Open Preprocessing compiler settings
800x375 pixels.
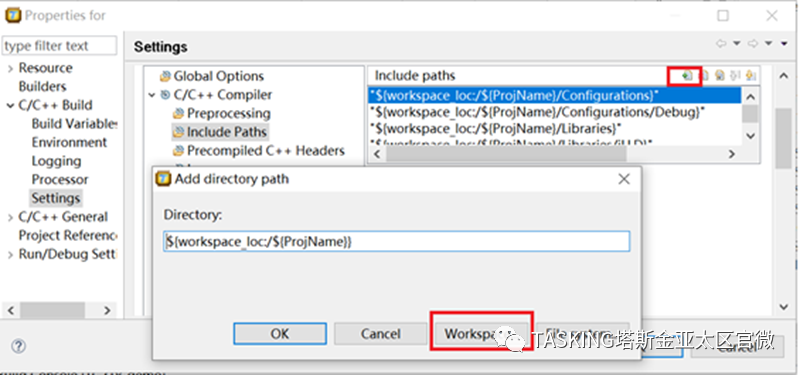point(229,113)
